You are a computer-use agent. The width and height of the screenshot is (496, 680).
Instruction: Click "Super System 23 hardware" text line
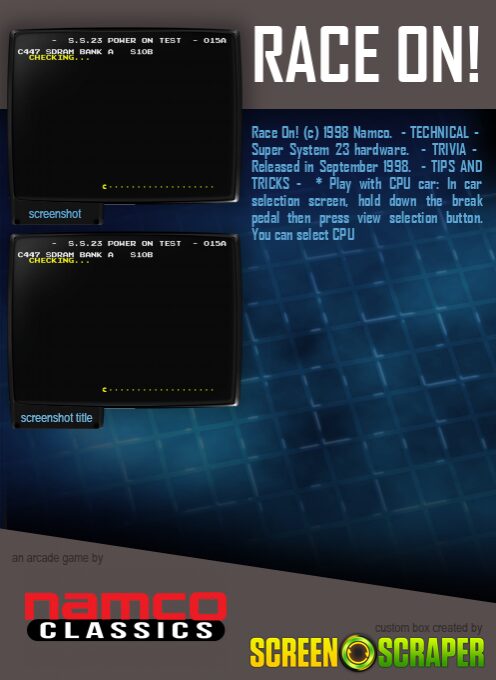pyautogui.click(x=330, y=150)
